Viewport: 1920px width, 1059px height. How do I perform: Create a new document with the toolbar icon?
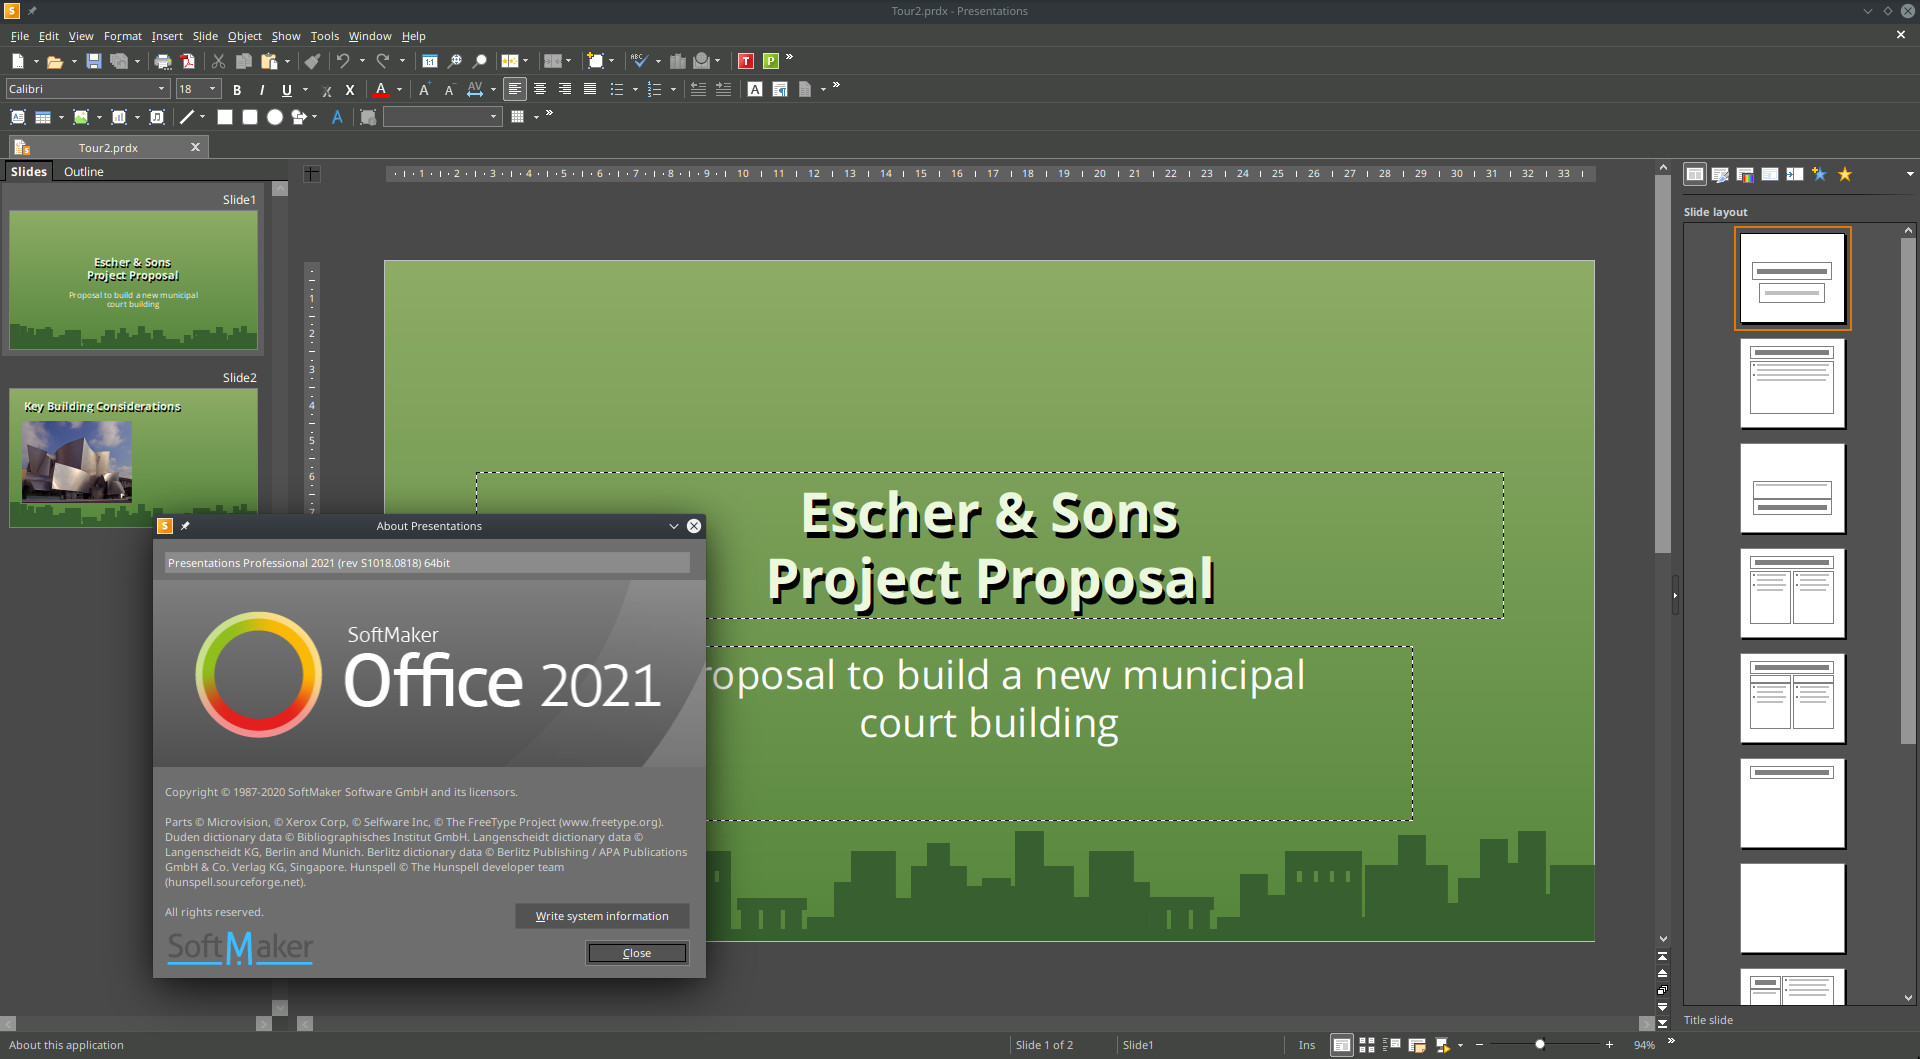[18, 61]
